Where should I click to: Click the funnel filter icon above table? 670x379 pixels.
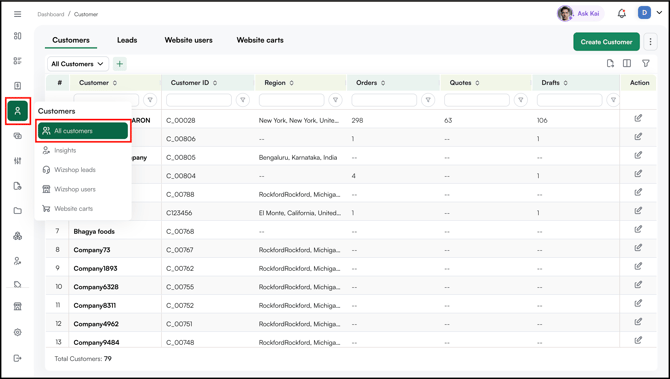tap(646, 63)
